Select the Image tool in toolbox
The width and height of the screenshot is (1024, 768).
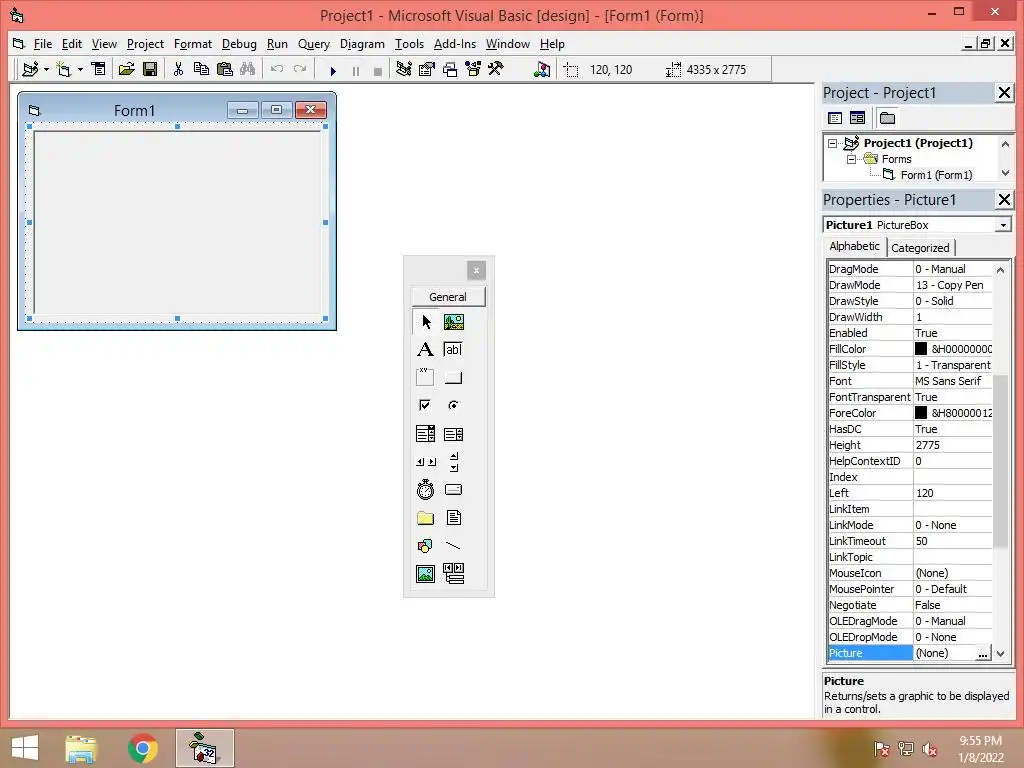[425, 574]
